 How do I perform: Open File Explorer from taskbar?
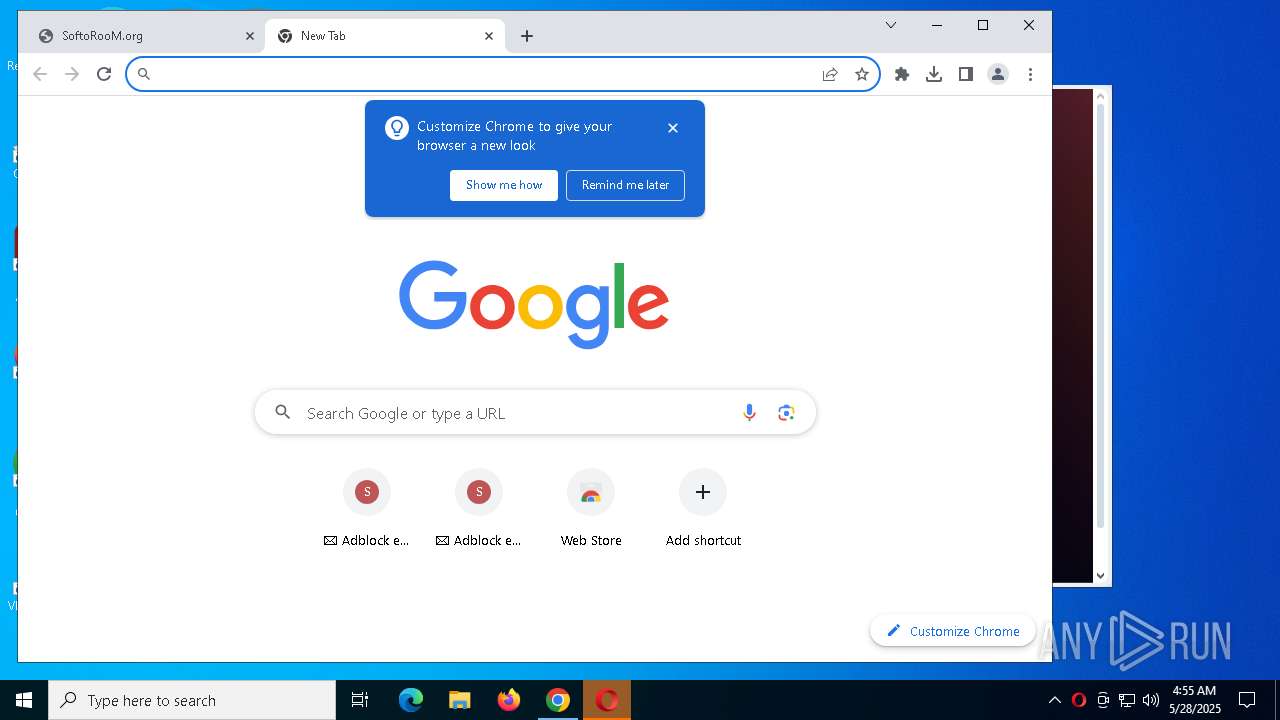click(460, 700)
